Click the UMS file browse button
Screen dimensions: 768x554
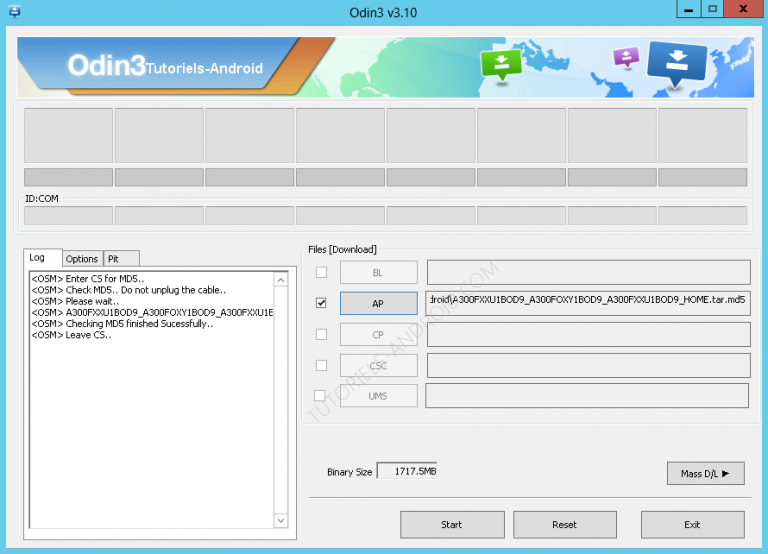pyautogui.click(x=379, y=396)
